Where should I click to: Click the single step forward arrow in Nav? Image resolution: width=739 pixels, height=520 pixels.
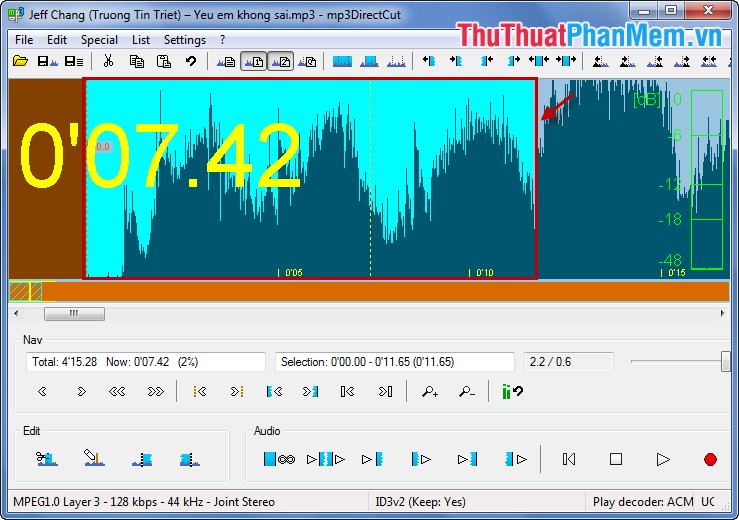pos(81,392)
